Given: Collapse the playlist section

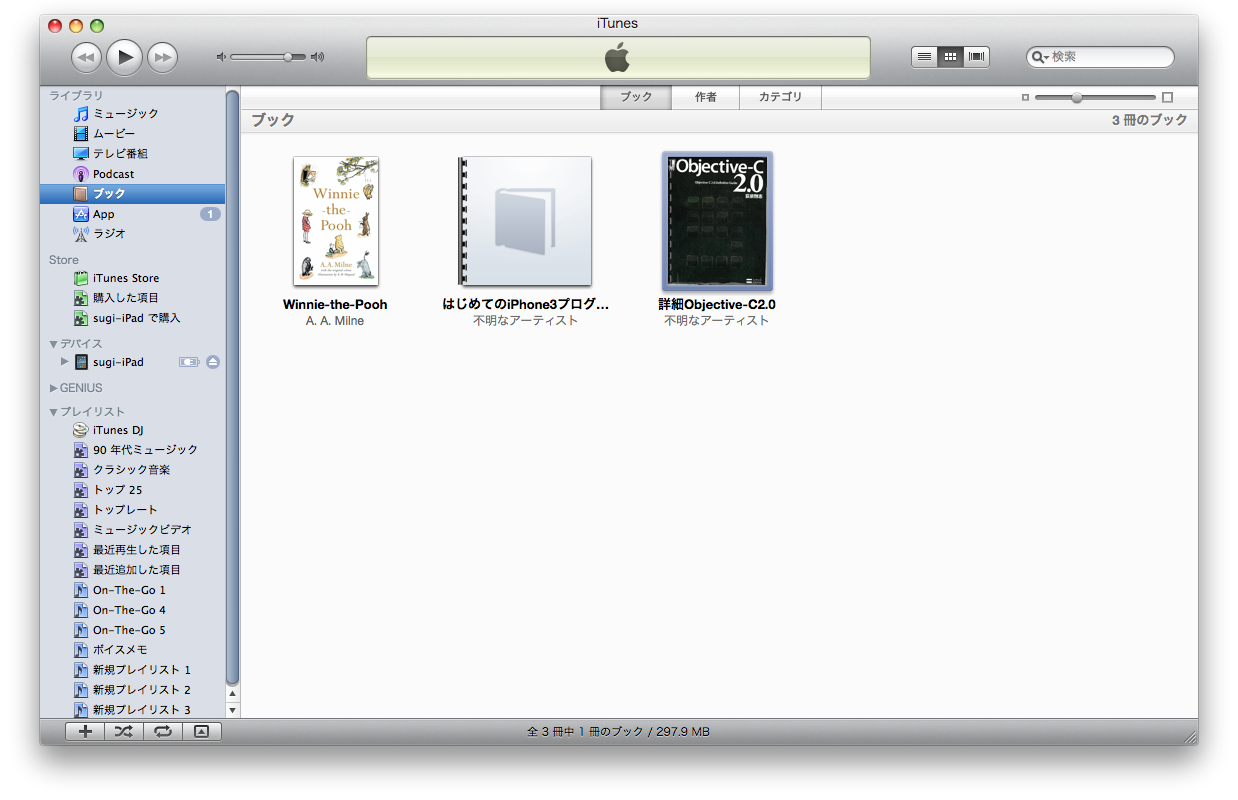Looking at the screenshot, I should click(54, 412).
